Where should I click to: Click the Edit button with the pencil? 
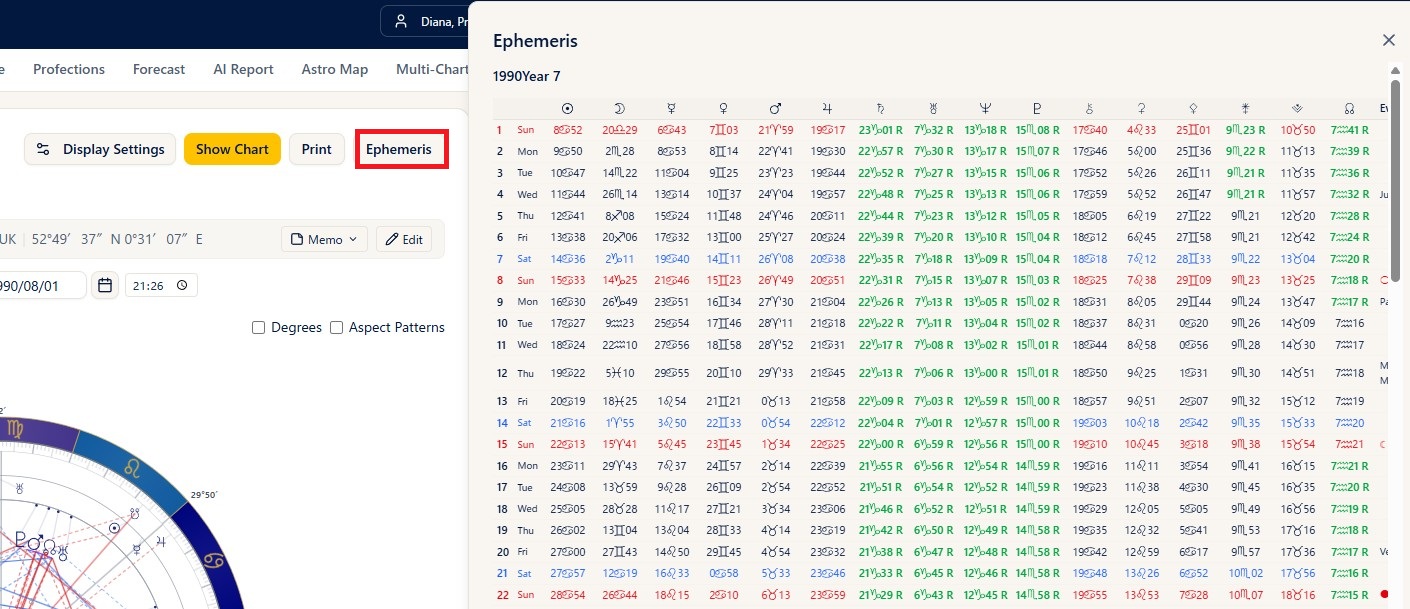tap(404, 239)
